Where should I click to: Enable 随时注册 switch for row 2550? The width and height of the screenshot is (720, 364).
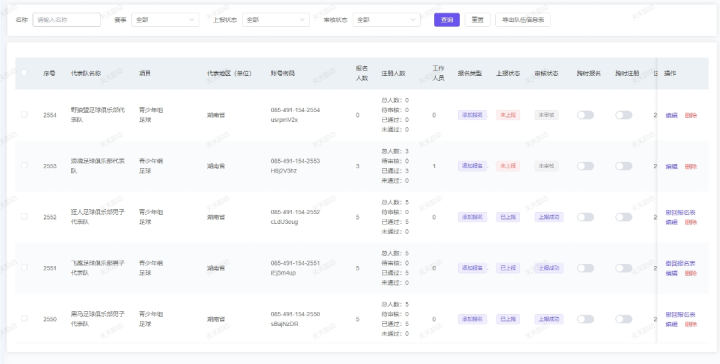624,319
